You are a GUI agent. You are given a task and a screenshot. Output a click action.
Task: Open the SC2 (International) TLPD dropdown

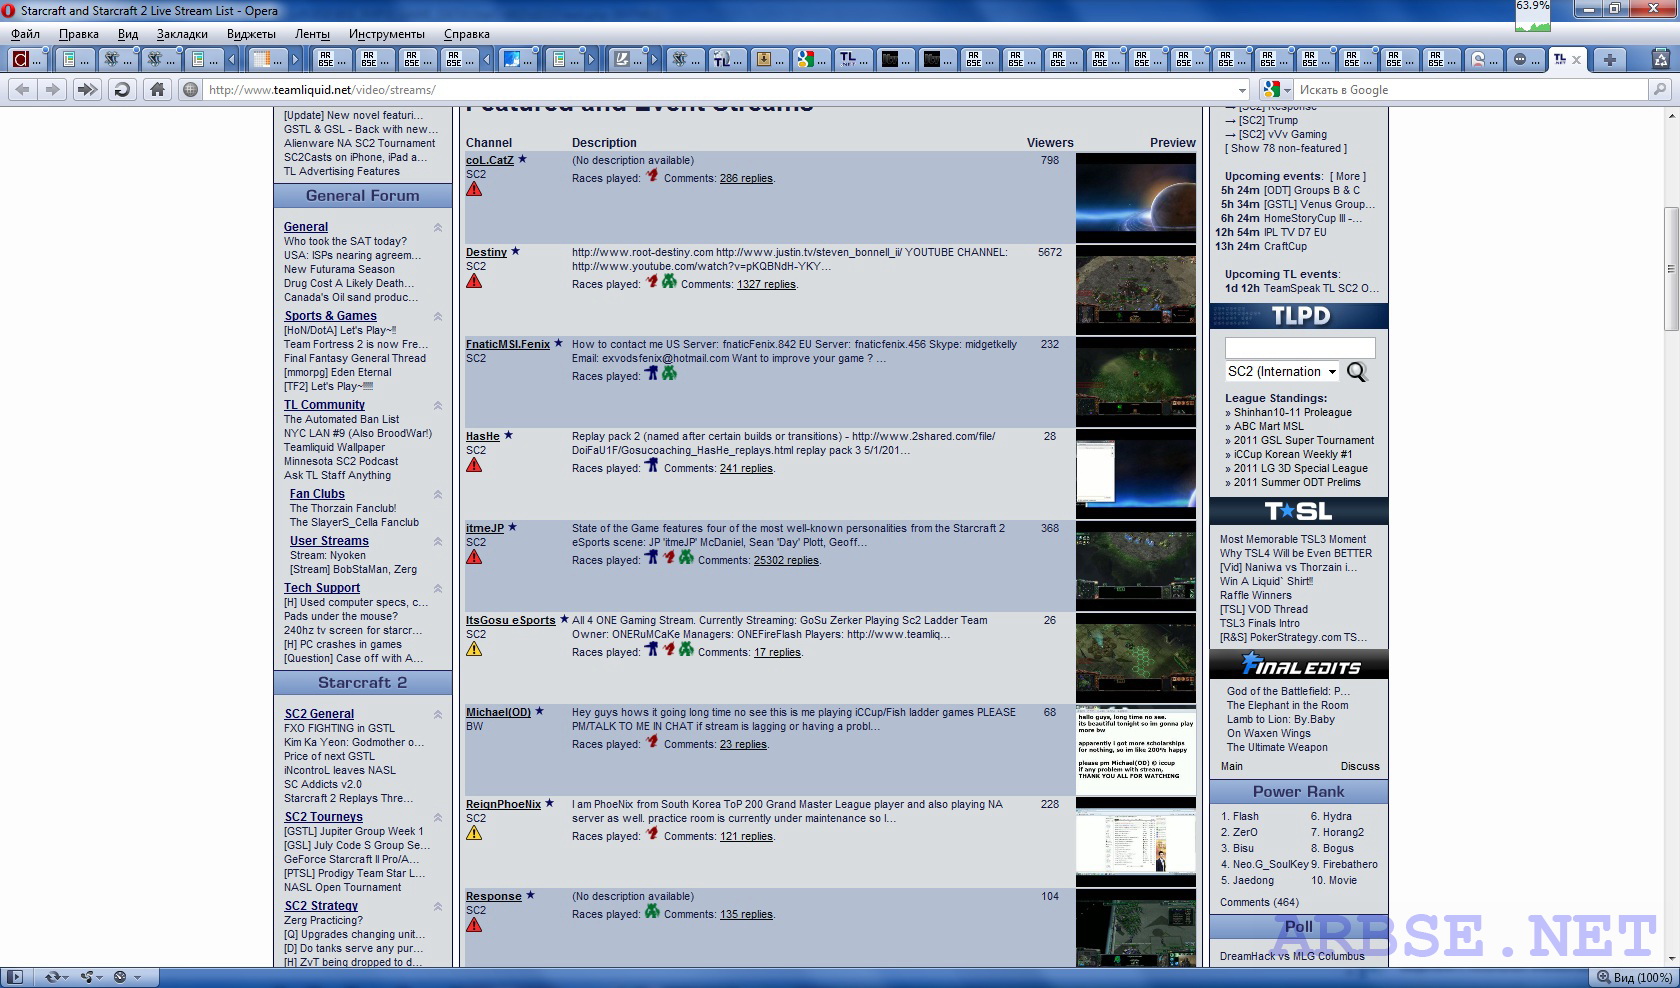1282,371
